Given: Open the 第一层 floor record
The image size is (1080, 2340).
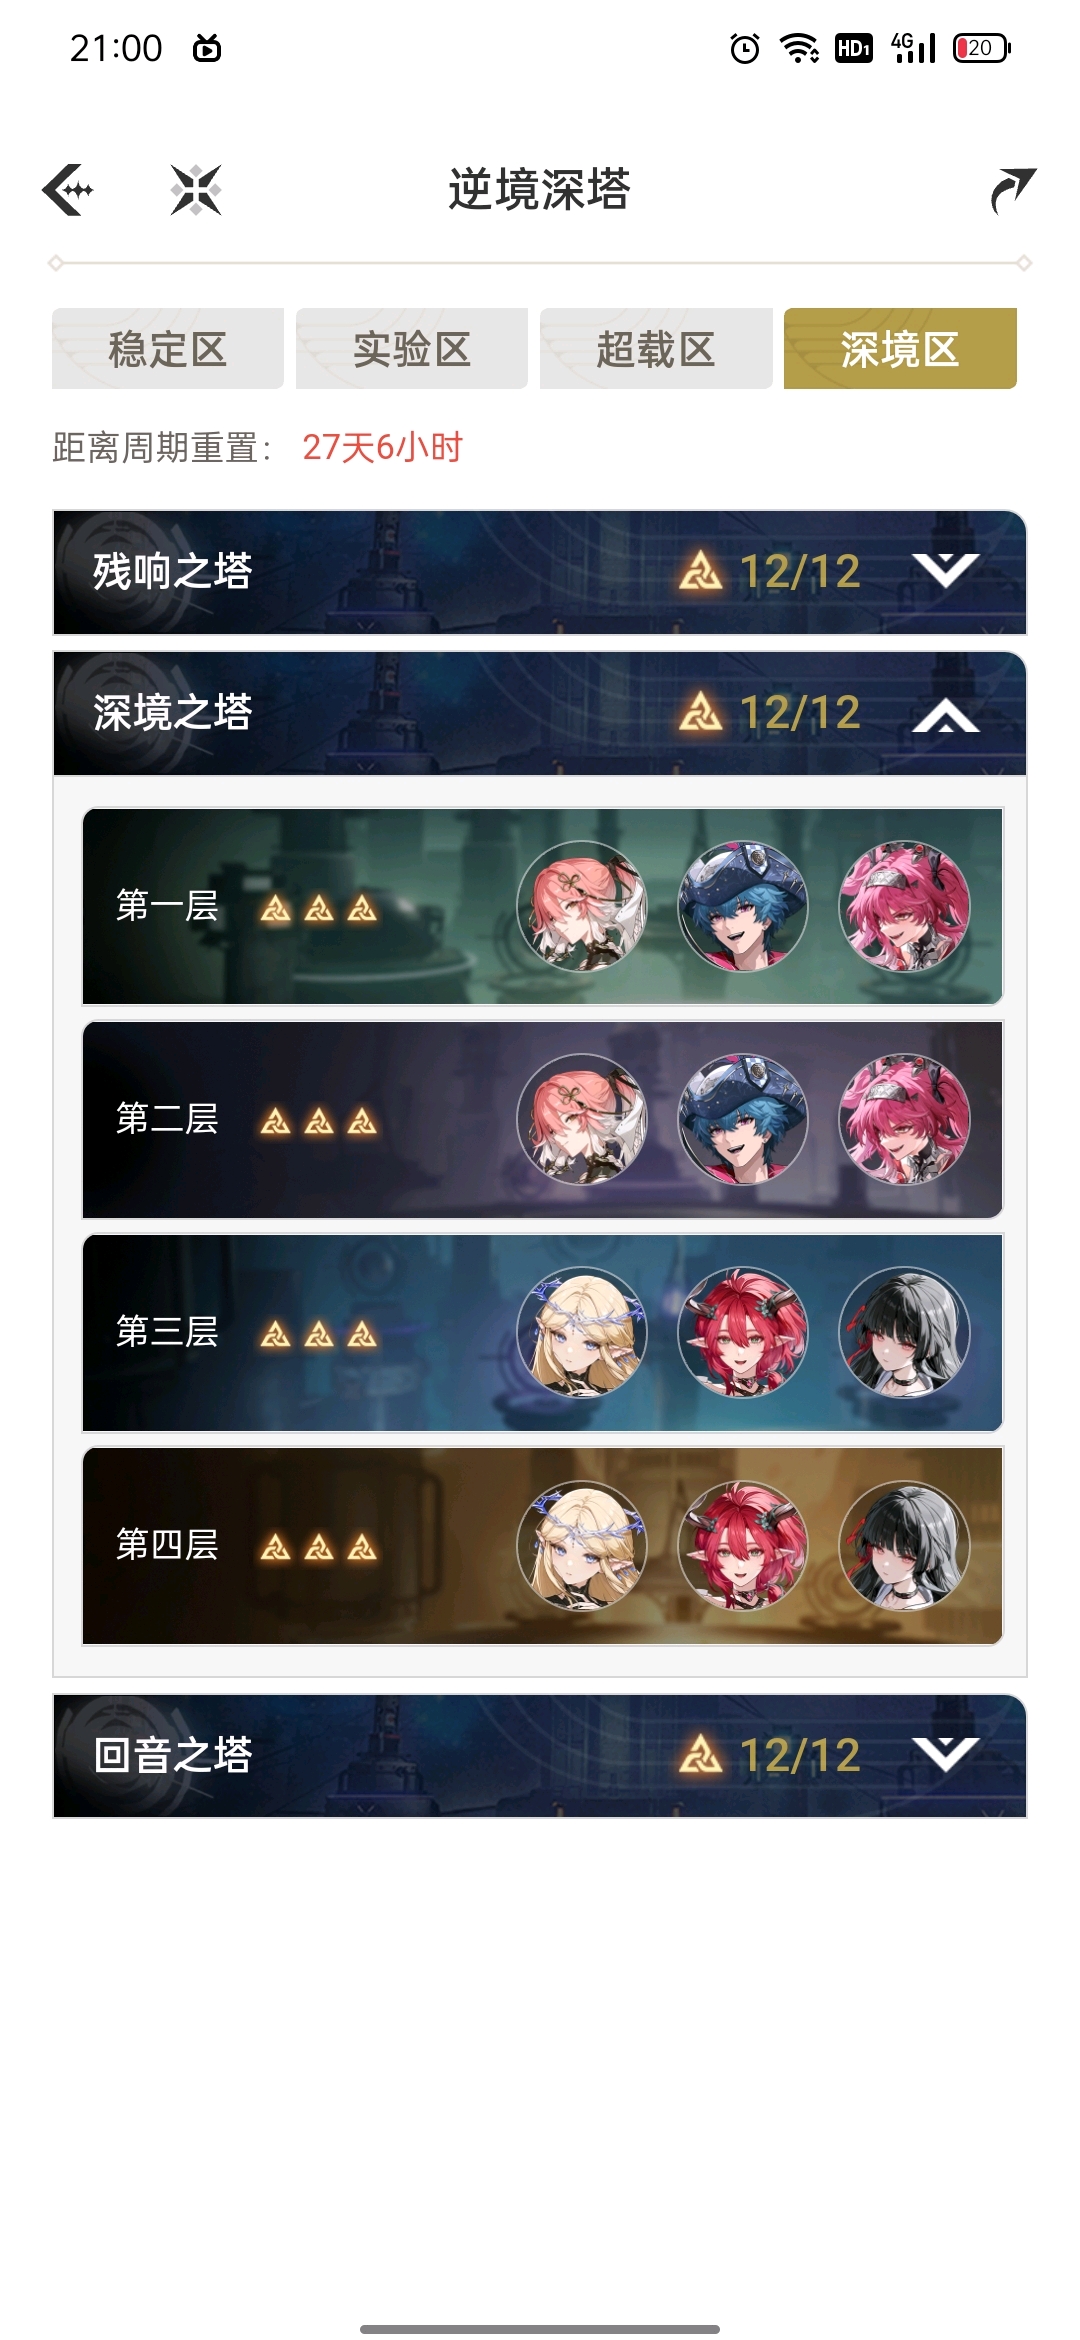Looking at the screenshot, I should pyautogui.click(x=542, y=906).
